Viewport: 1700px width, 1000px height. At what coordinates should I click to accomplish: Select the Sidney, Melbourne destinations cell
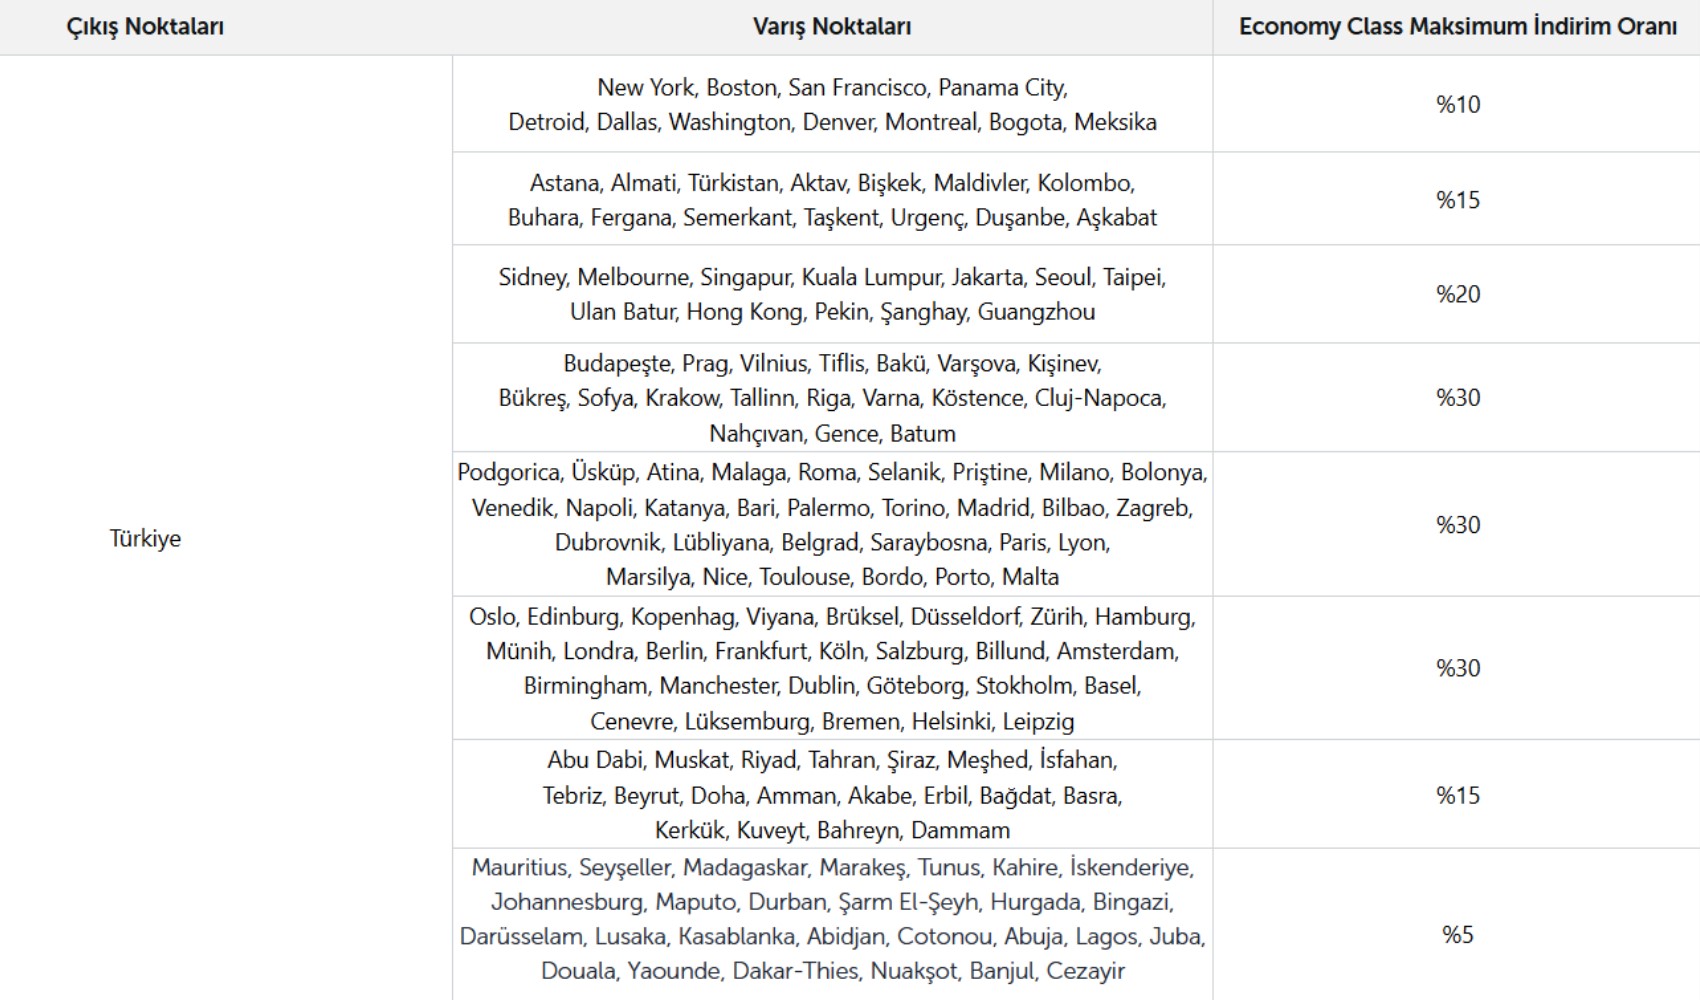point(832,294)
